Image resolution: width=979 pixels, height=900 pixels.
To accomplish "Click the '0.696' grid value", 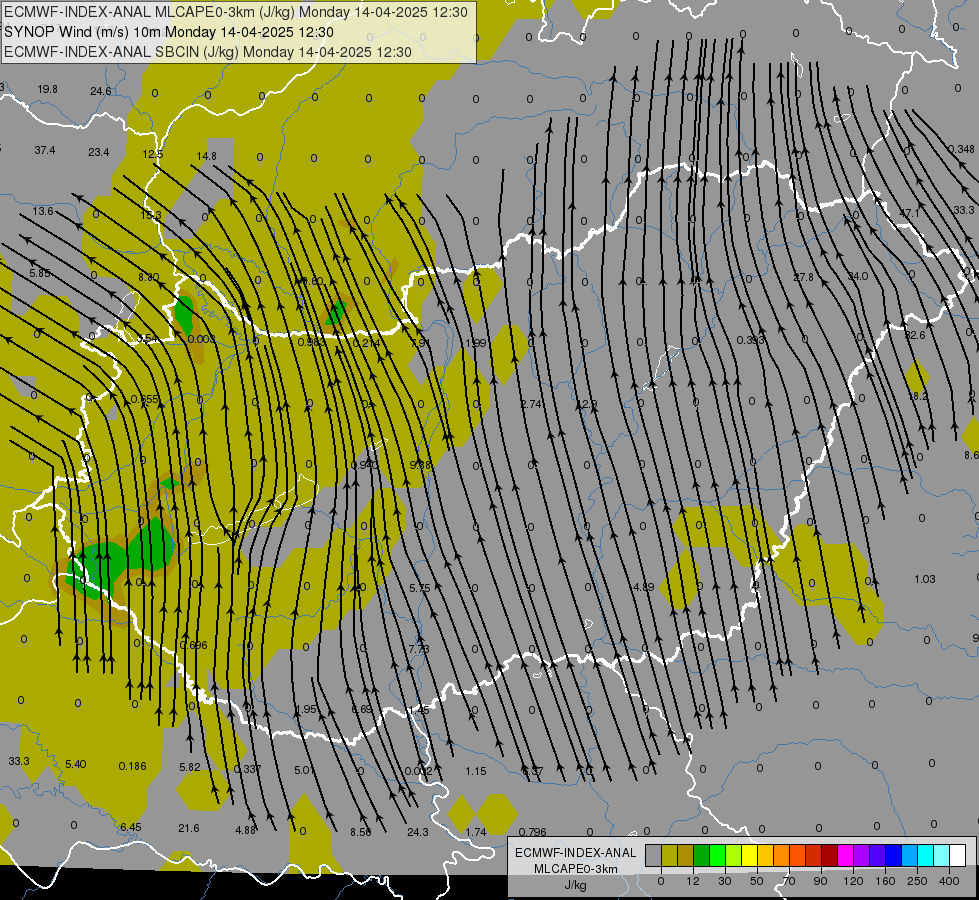I will (x=193, y=646).
